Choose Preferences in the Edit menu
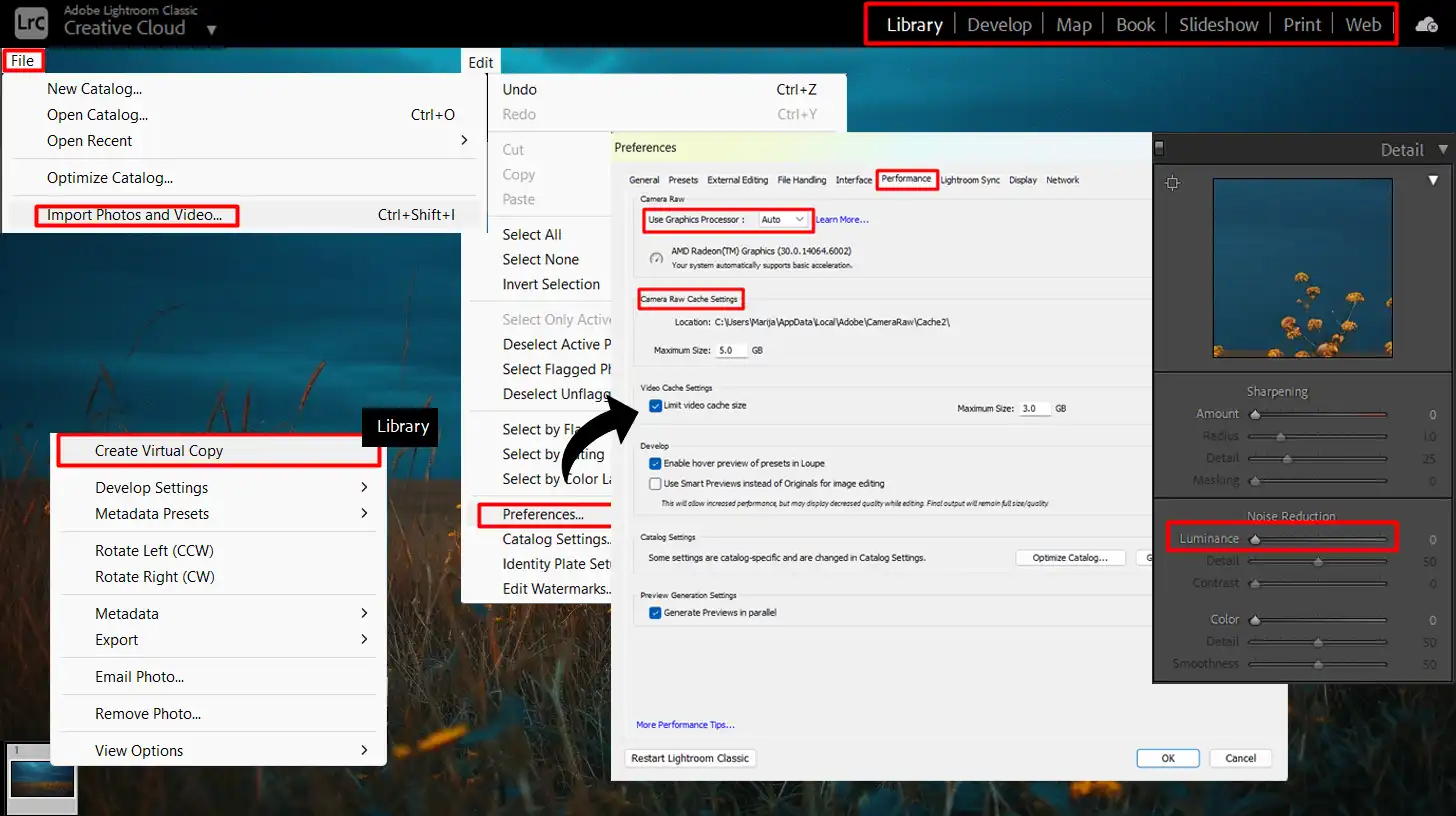The image size is (1456, 816). [x=544, y=514]
